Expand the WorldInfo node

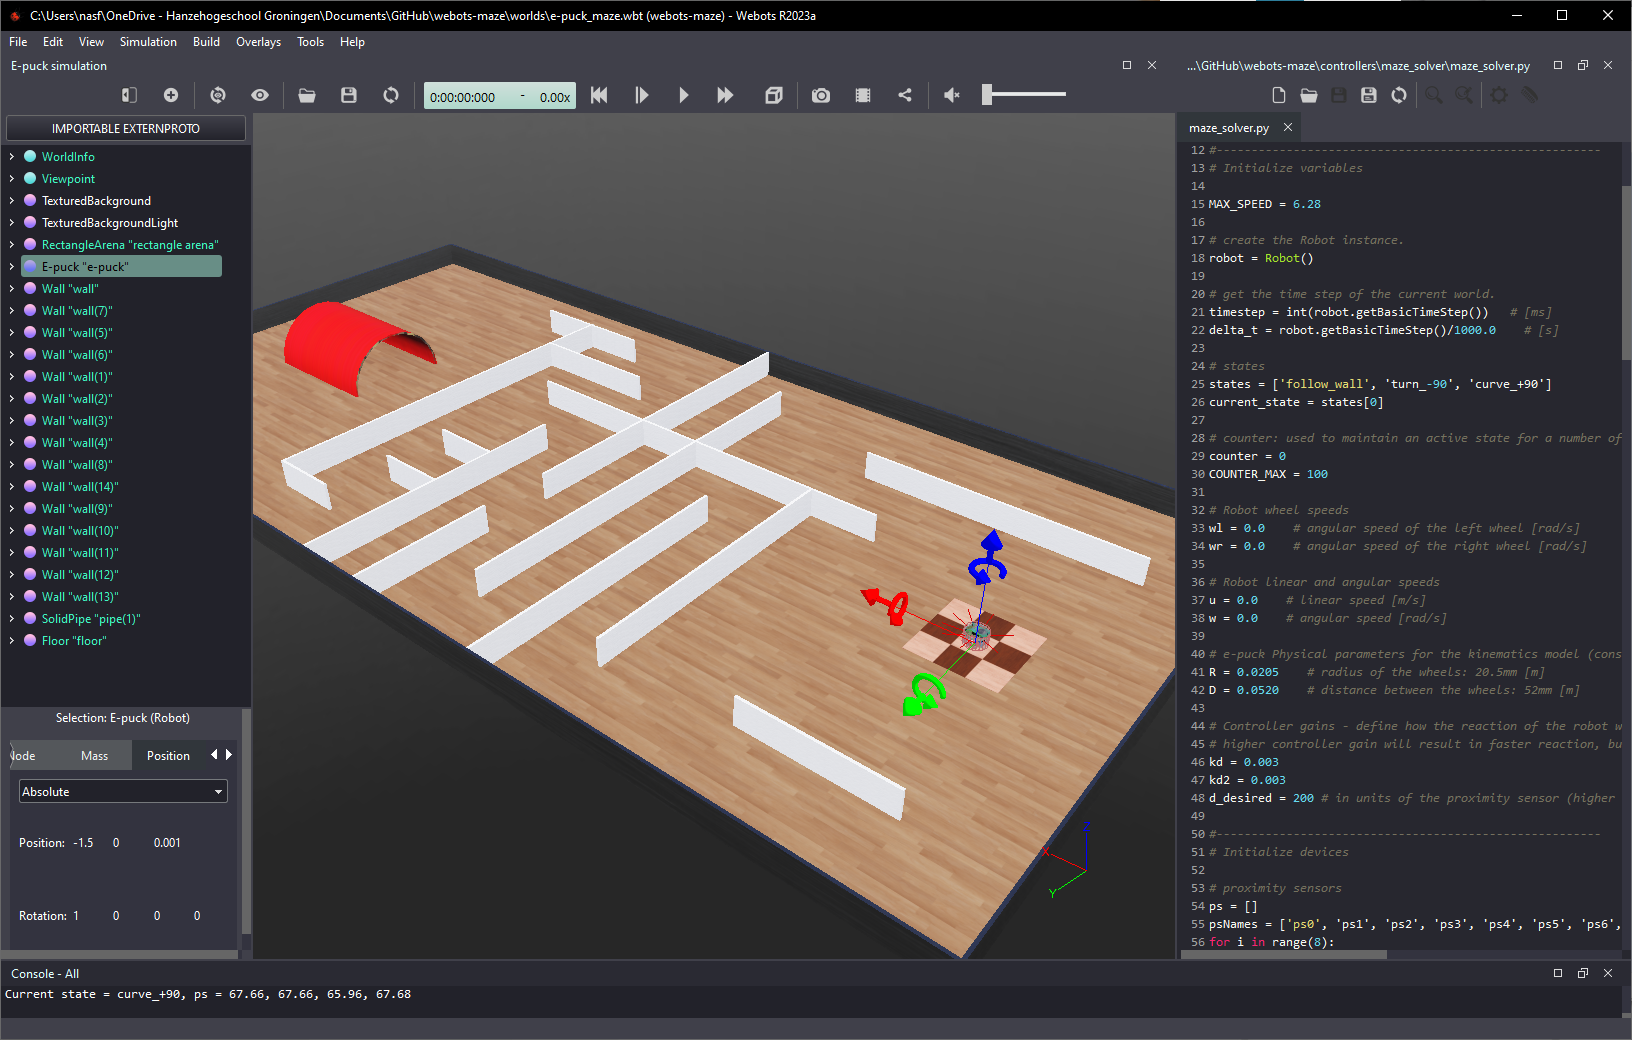[12, 157]
